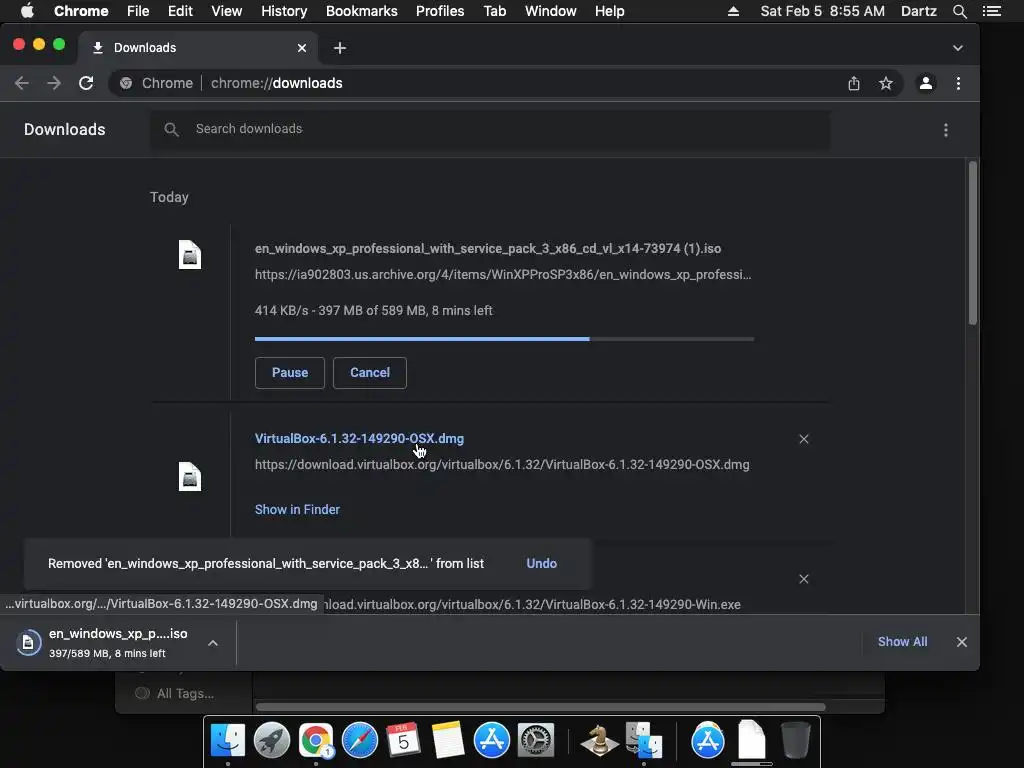Launch Chess from the Dock
This screenshot has height=768, width=1024.
tap(599, 740)
